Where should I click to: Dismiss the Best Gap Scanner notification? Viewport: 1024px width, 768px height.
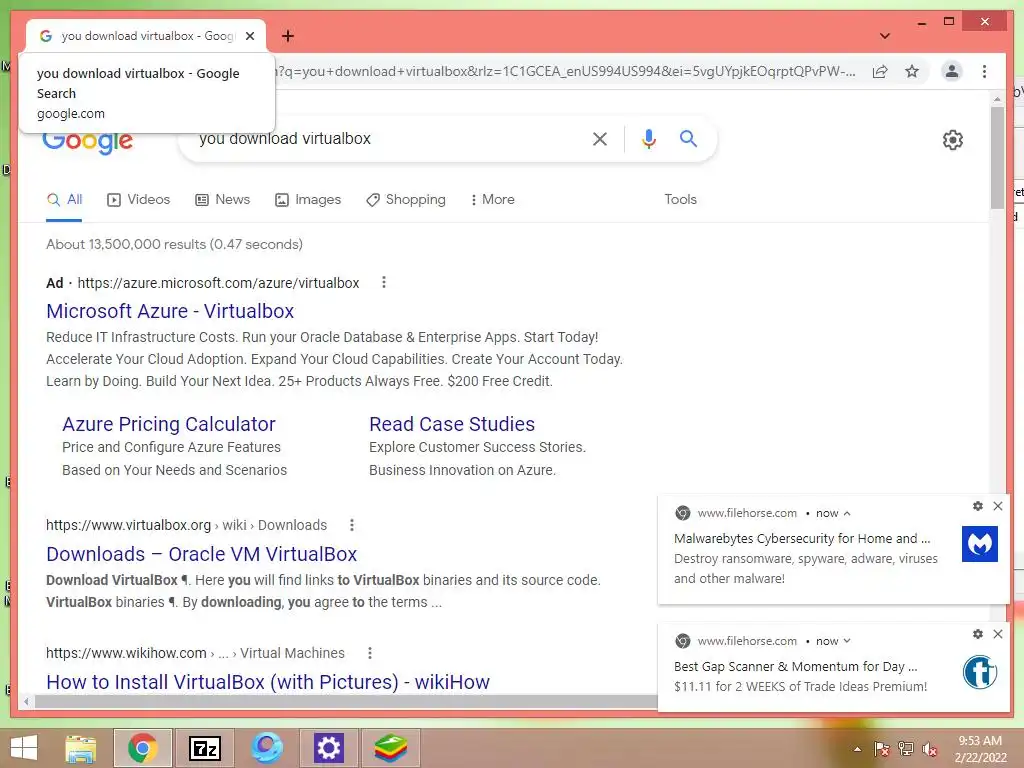[x=998, y=634]
